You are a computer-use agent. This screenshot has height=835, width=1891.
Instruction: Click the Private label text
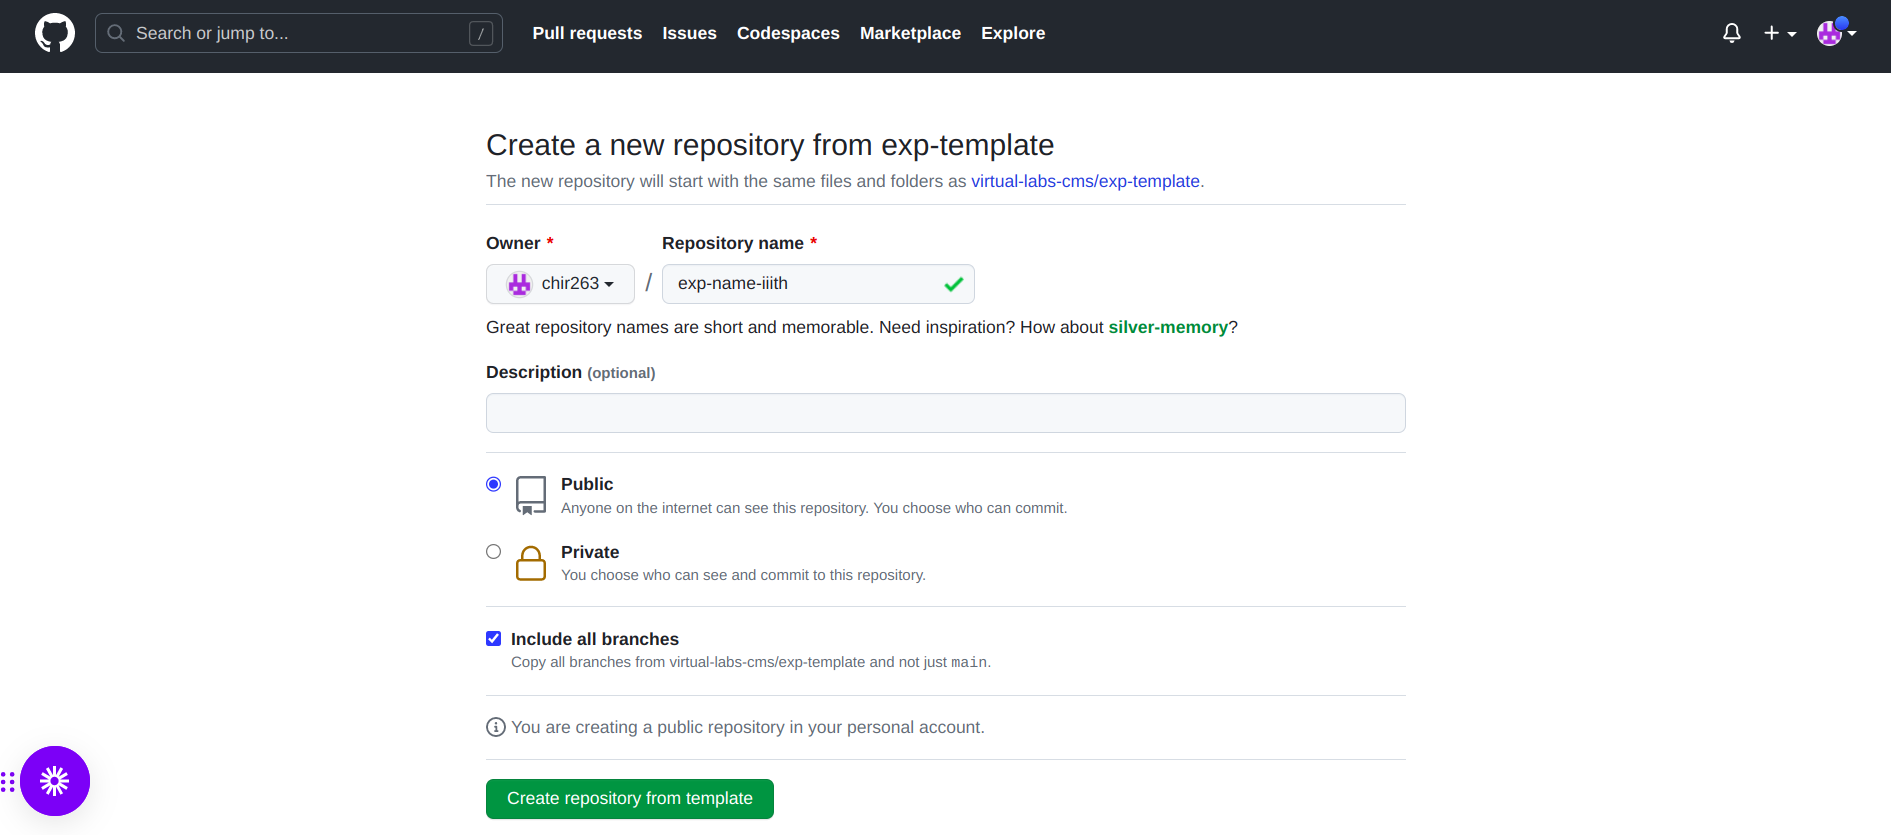[x=590, y=552]
